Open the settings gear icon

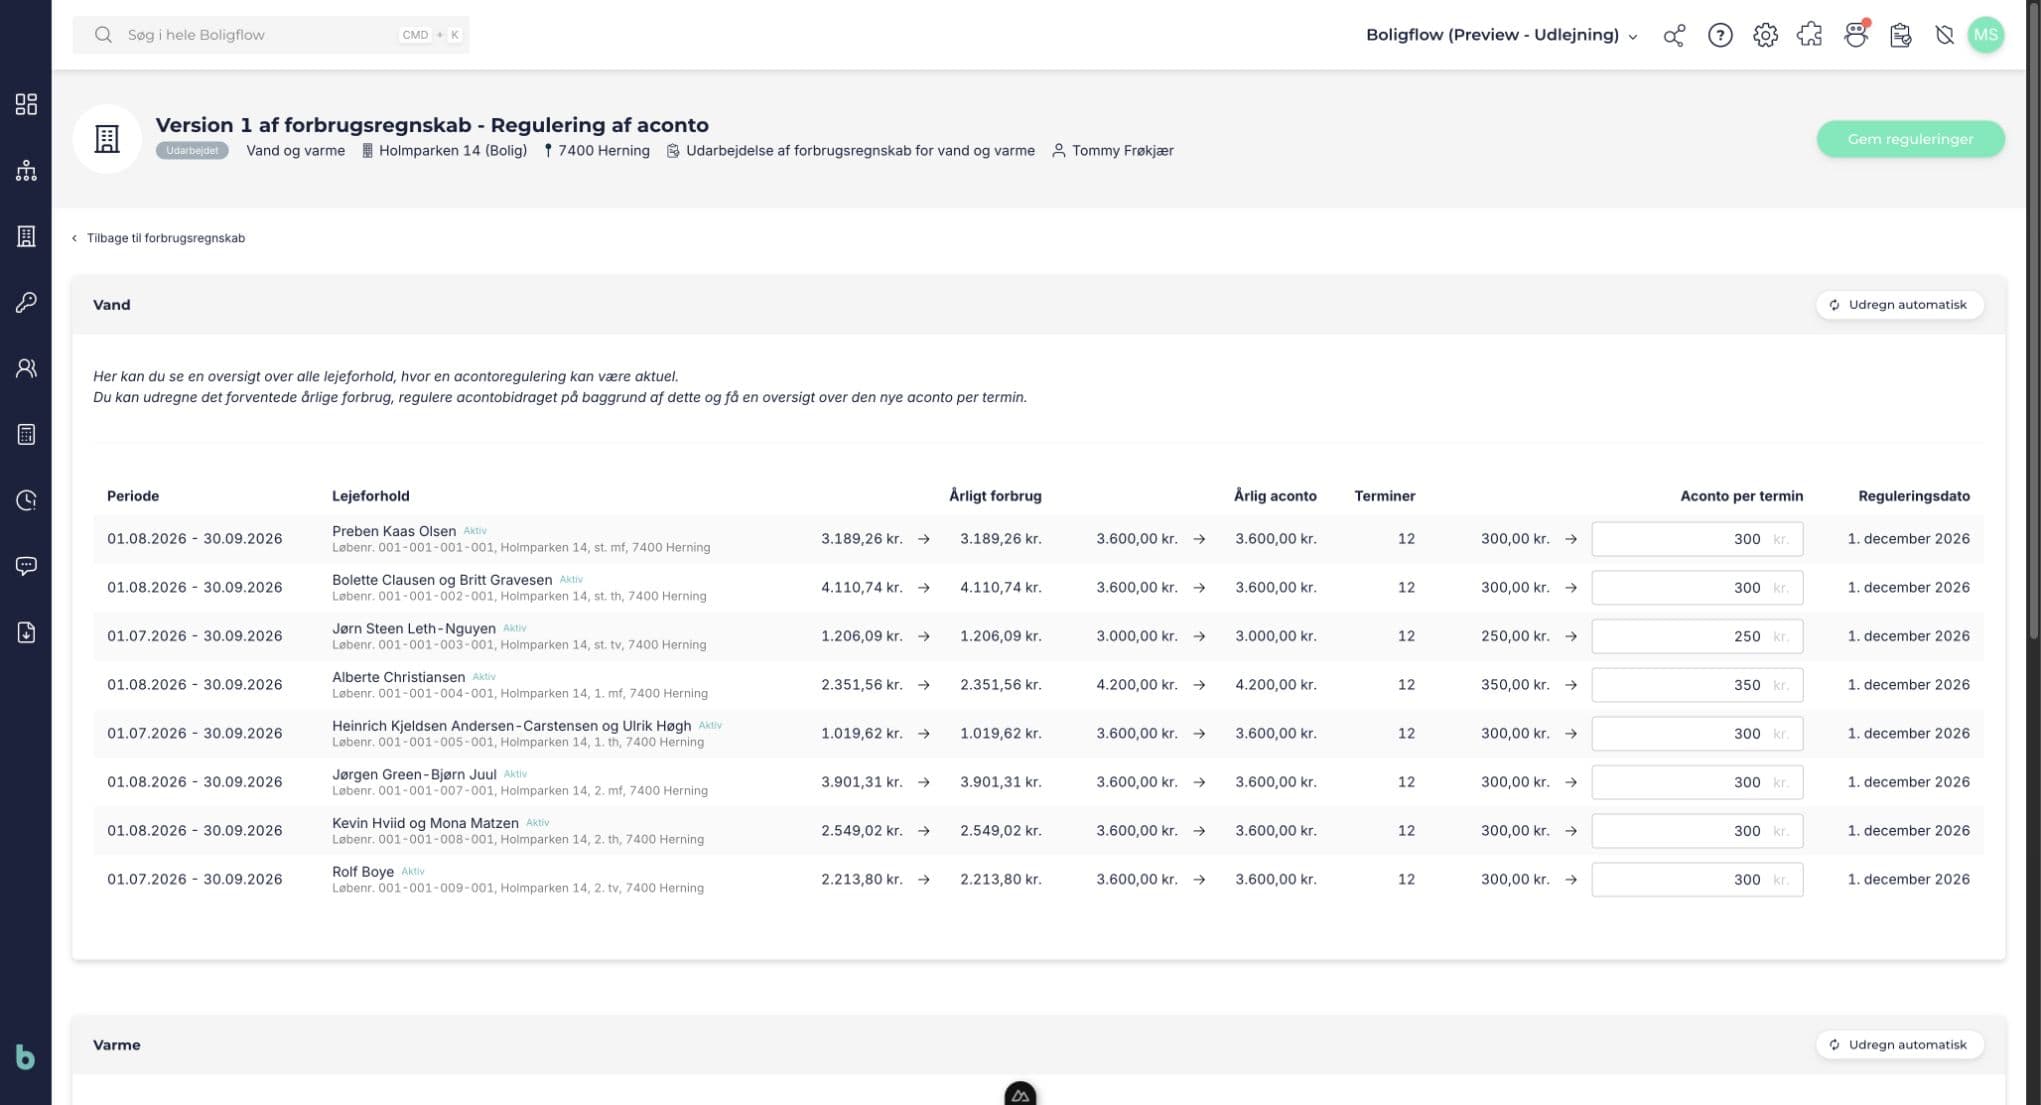[x=1765, y=35]
